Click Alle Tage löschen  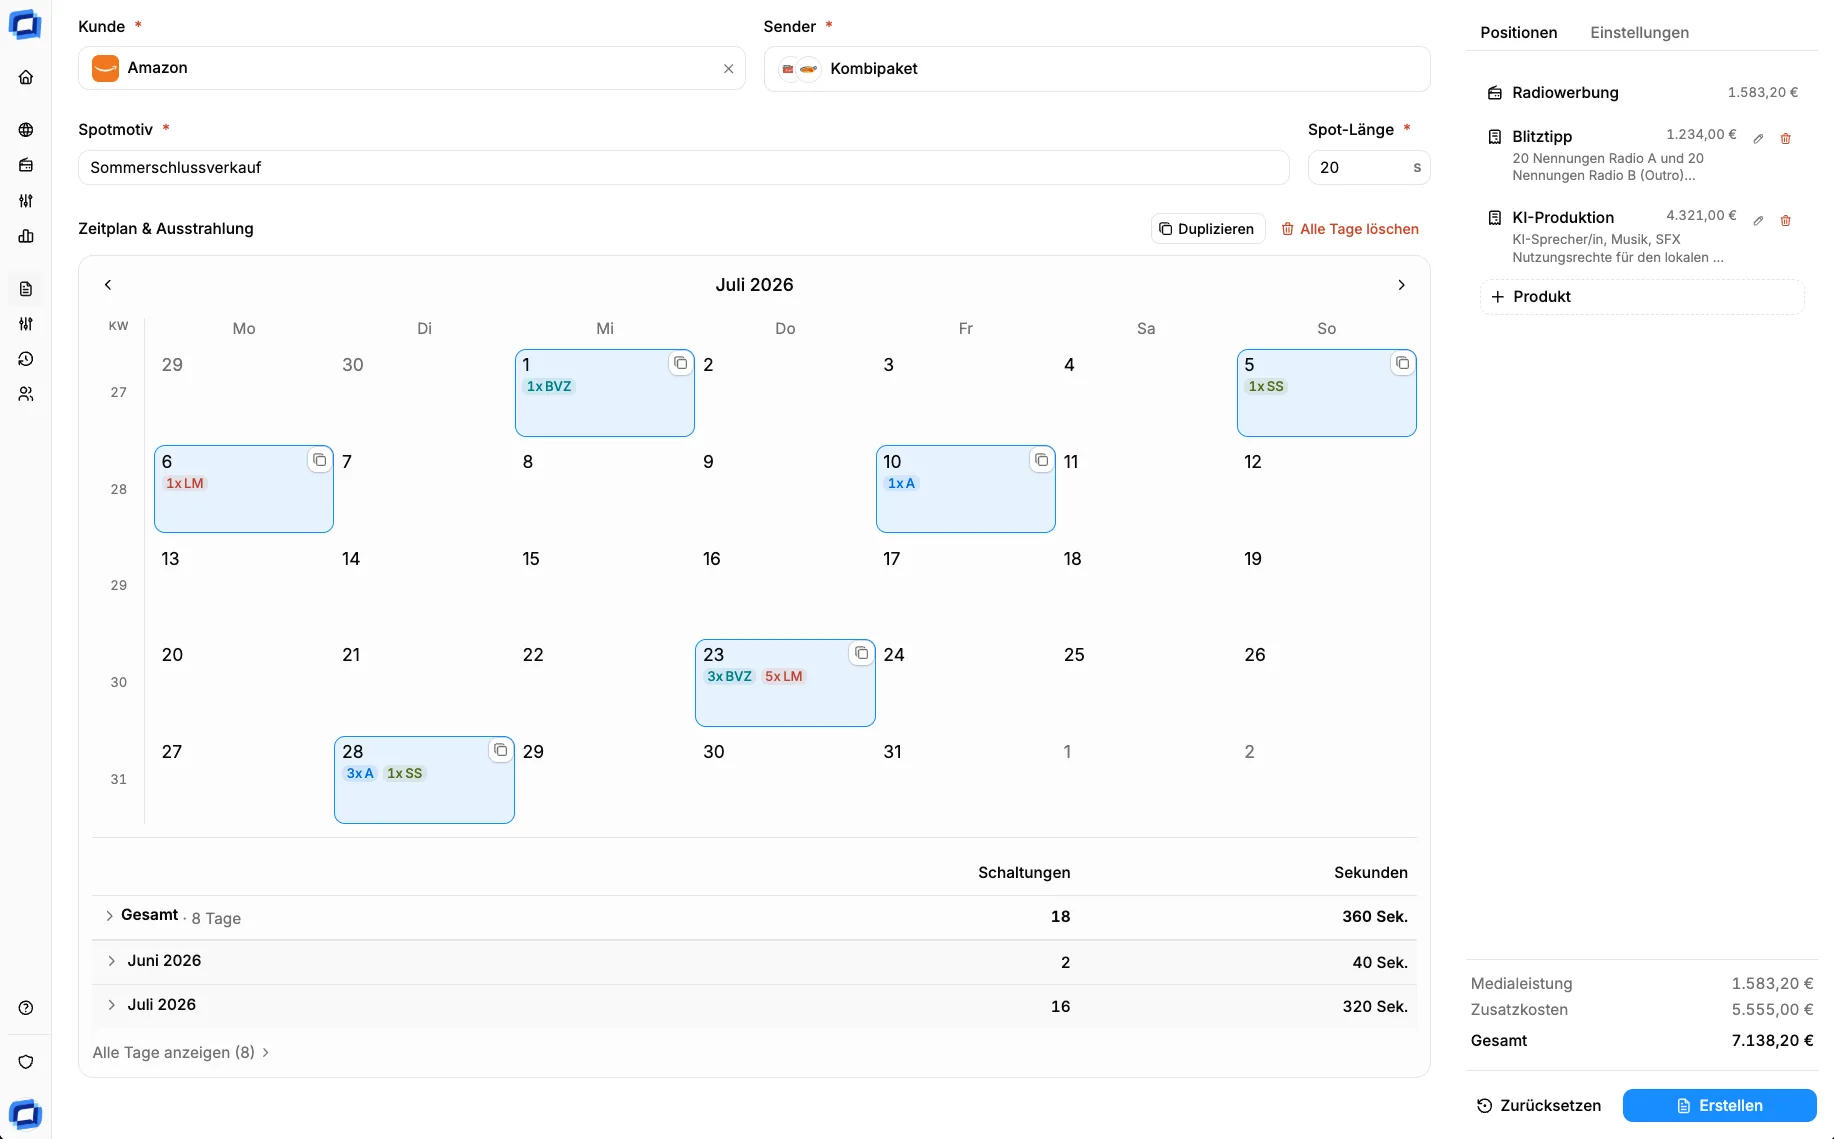(1350, 229)
